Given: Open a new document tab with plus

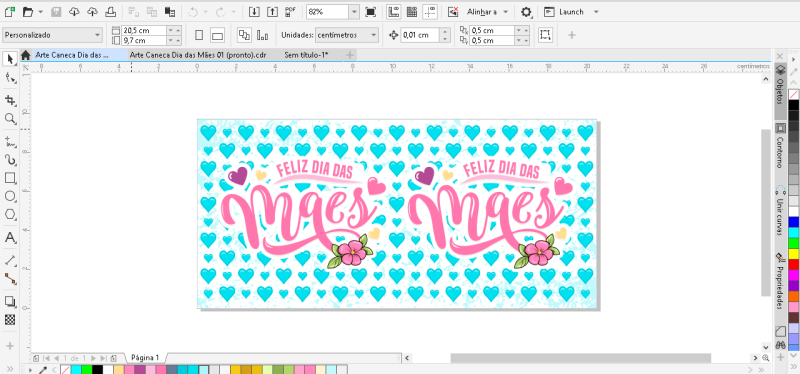Looking at the screenshot, I should [350, 55].
